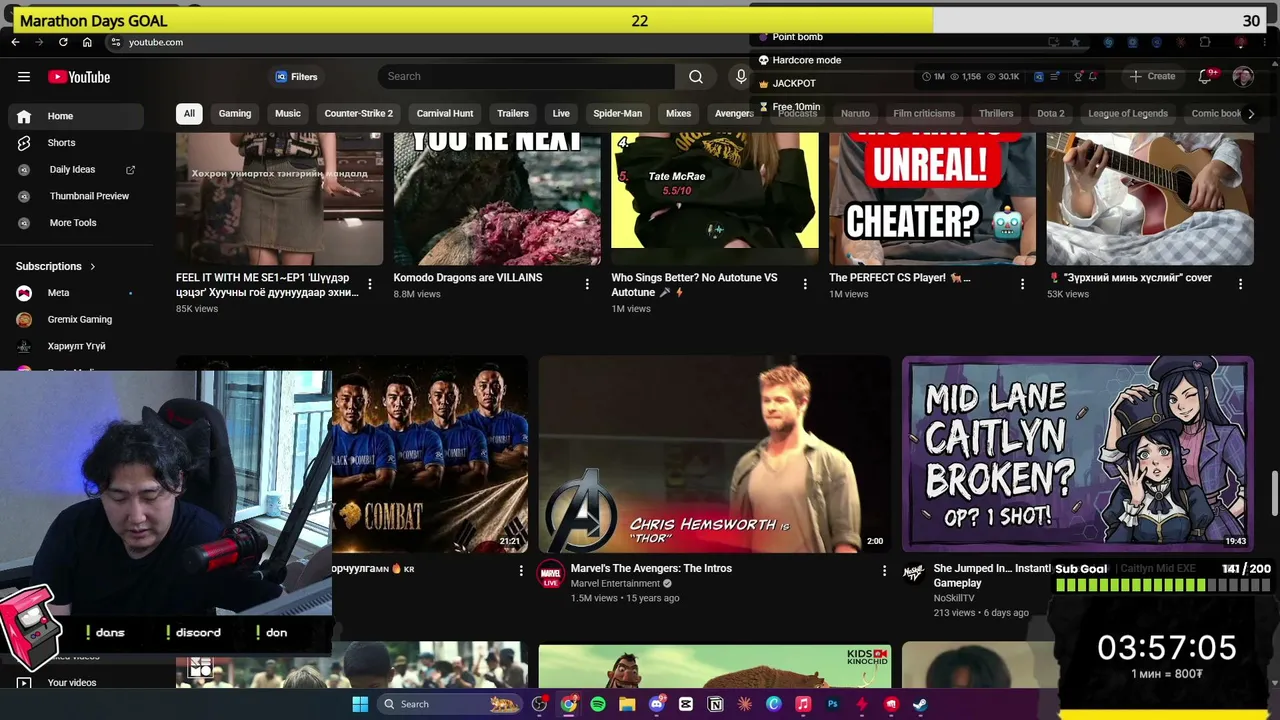Viewport: 1280px width, 720px height.
Task: Select the Spider-Man category chip
Action: 618,113
